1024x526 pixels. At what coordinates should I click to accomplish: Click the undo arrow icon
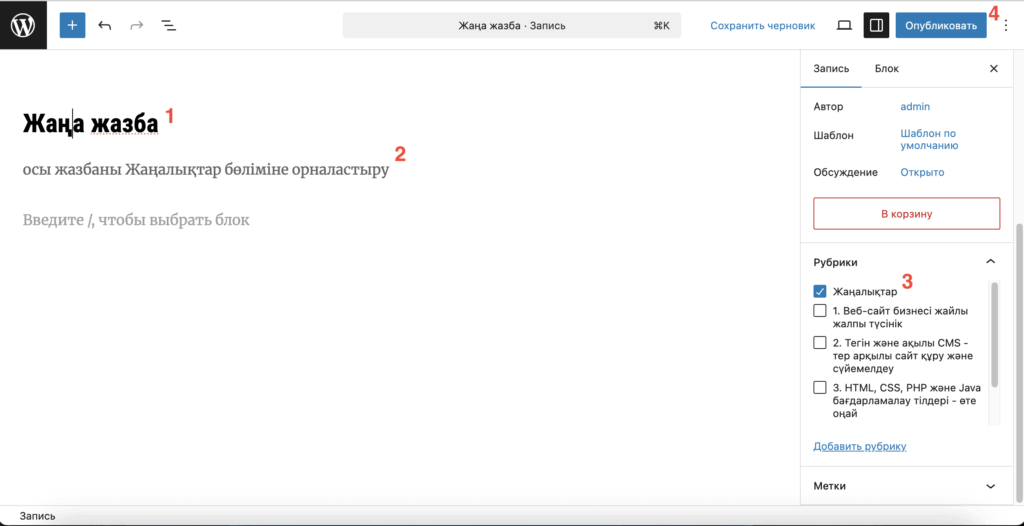tap(105, 25)
